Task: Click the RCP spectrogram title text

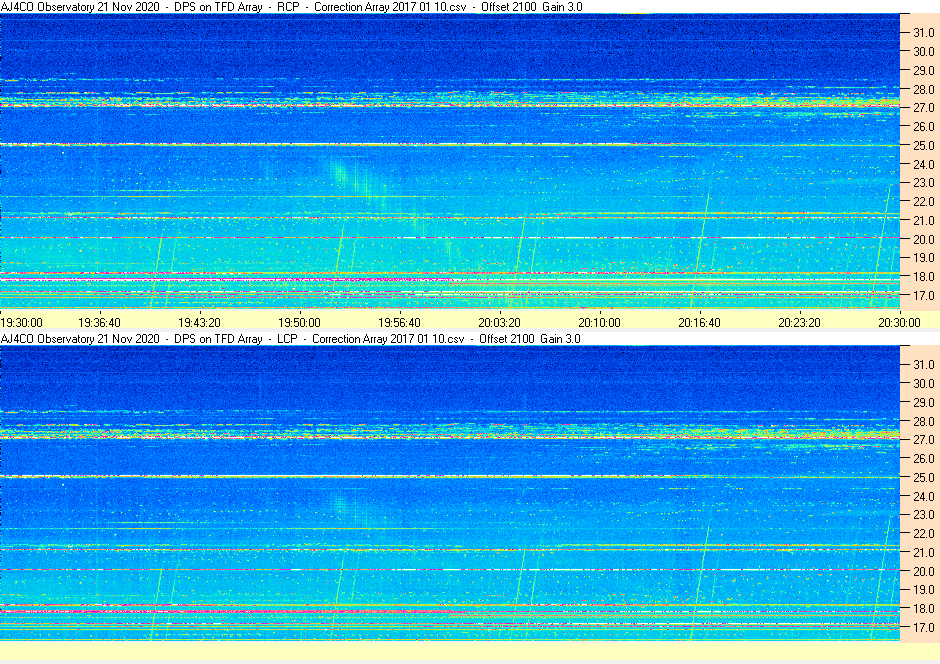Action: pos(291,7)
